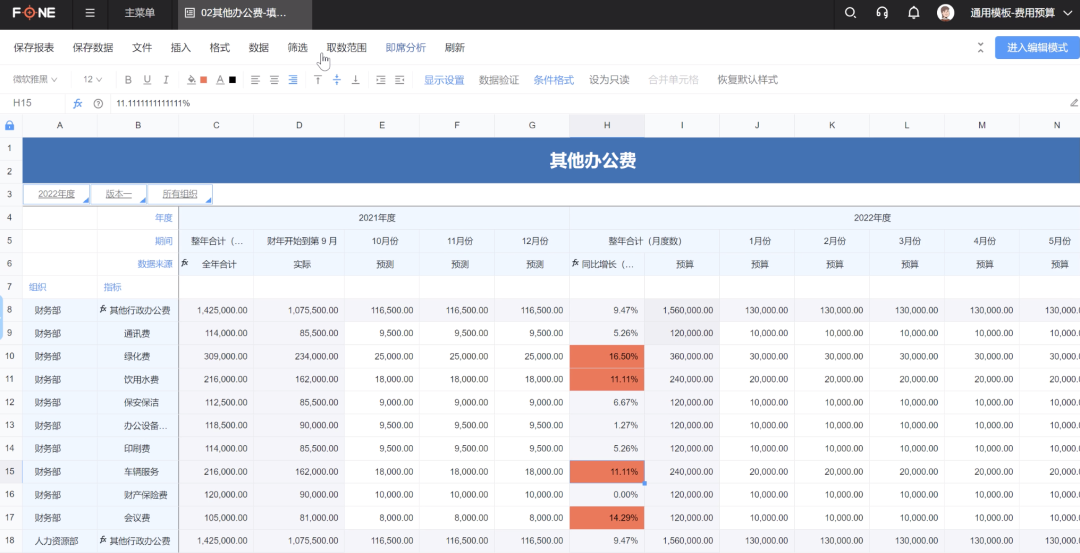Open the 版本一 version selector
Viewport: 1080px width, 553px height.
(x=118, y=194)
